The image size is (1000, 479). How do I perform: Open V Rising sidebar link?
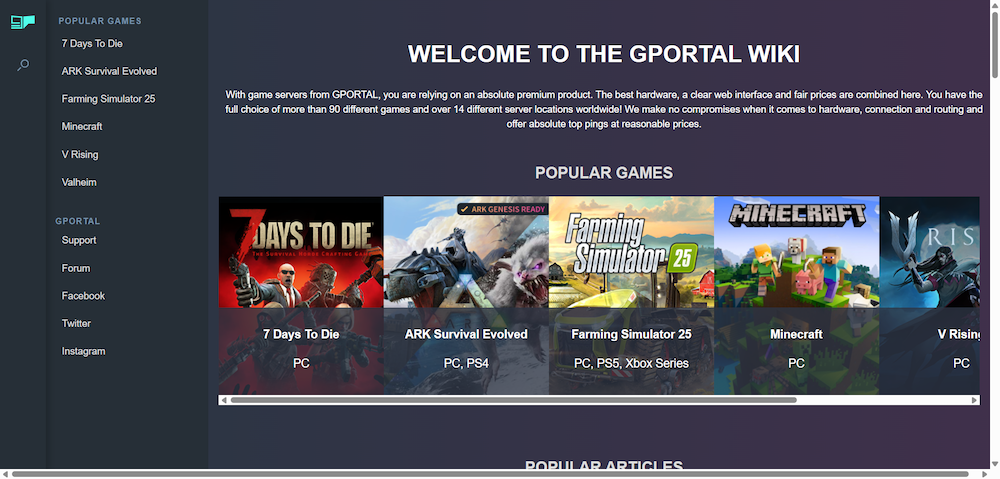80,154
